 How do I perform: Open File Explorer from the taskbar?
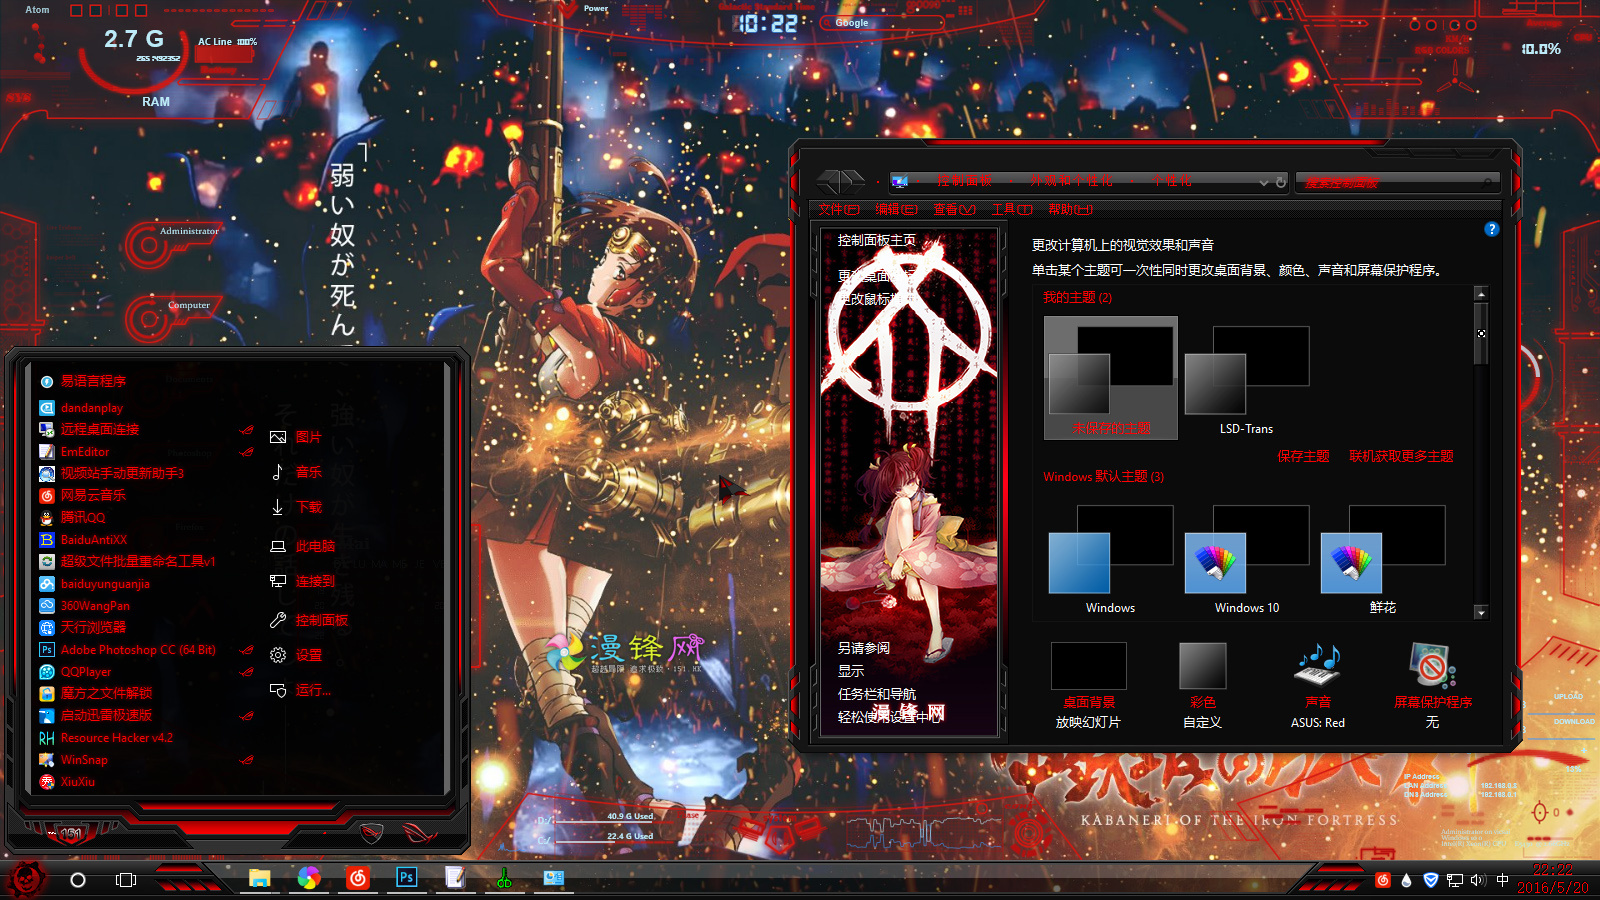point(260,878)
